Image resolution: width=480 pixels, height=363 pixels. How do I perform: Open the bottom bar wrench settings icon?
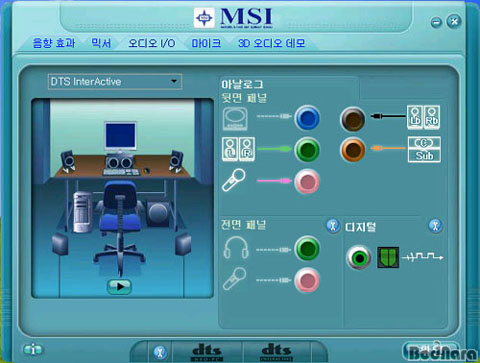(160, 352)
